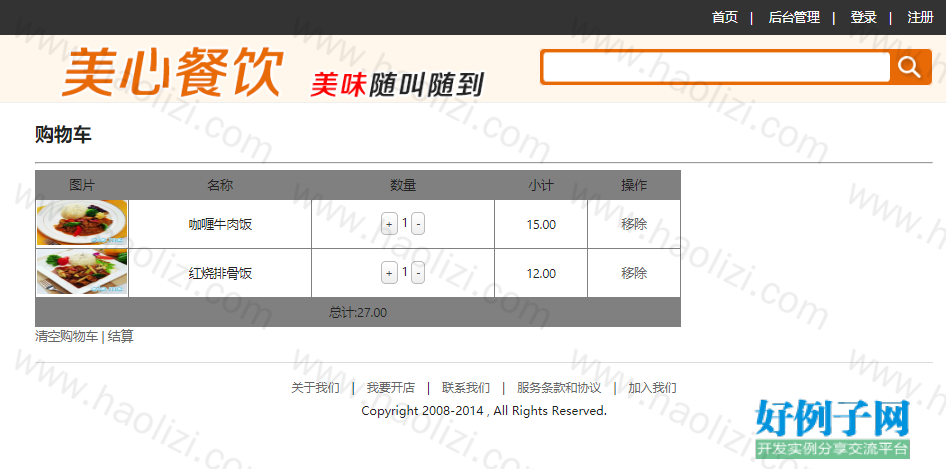Decrease quantity of 红烧排骨饭 with minus
Image resolution: width=946 pixels, height=469 pixels.
coord(418,273)
